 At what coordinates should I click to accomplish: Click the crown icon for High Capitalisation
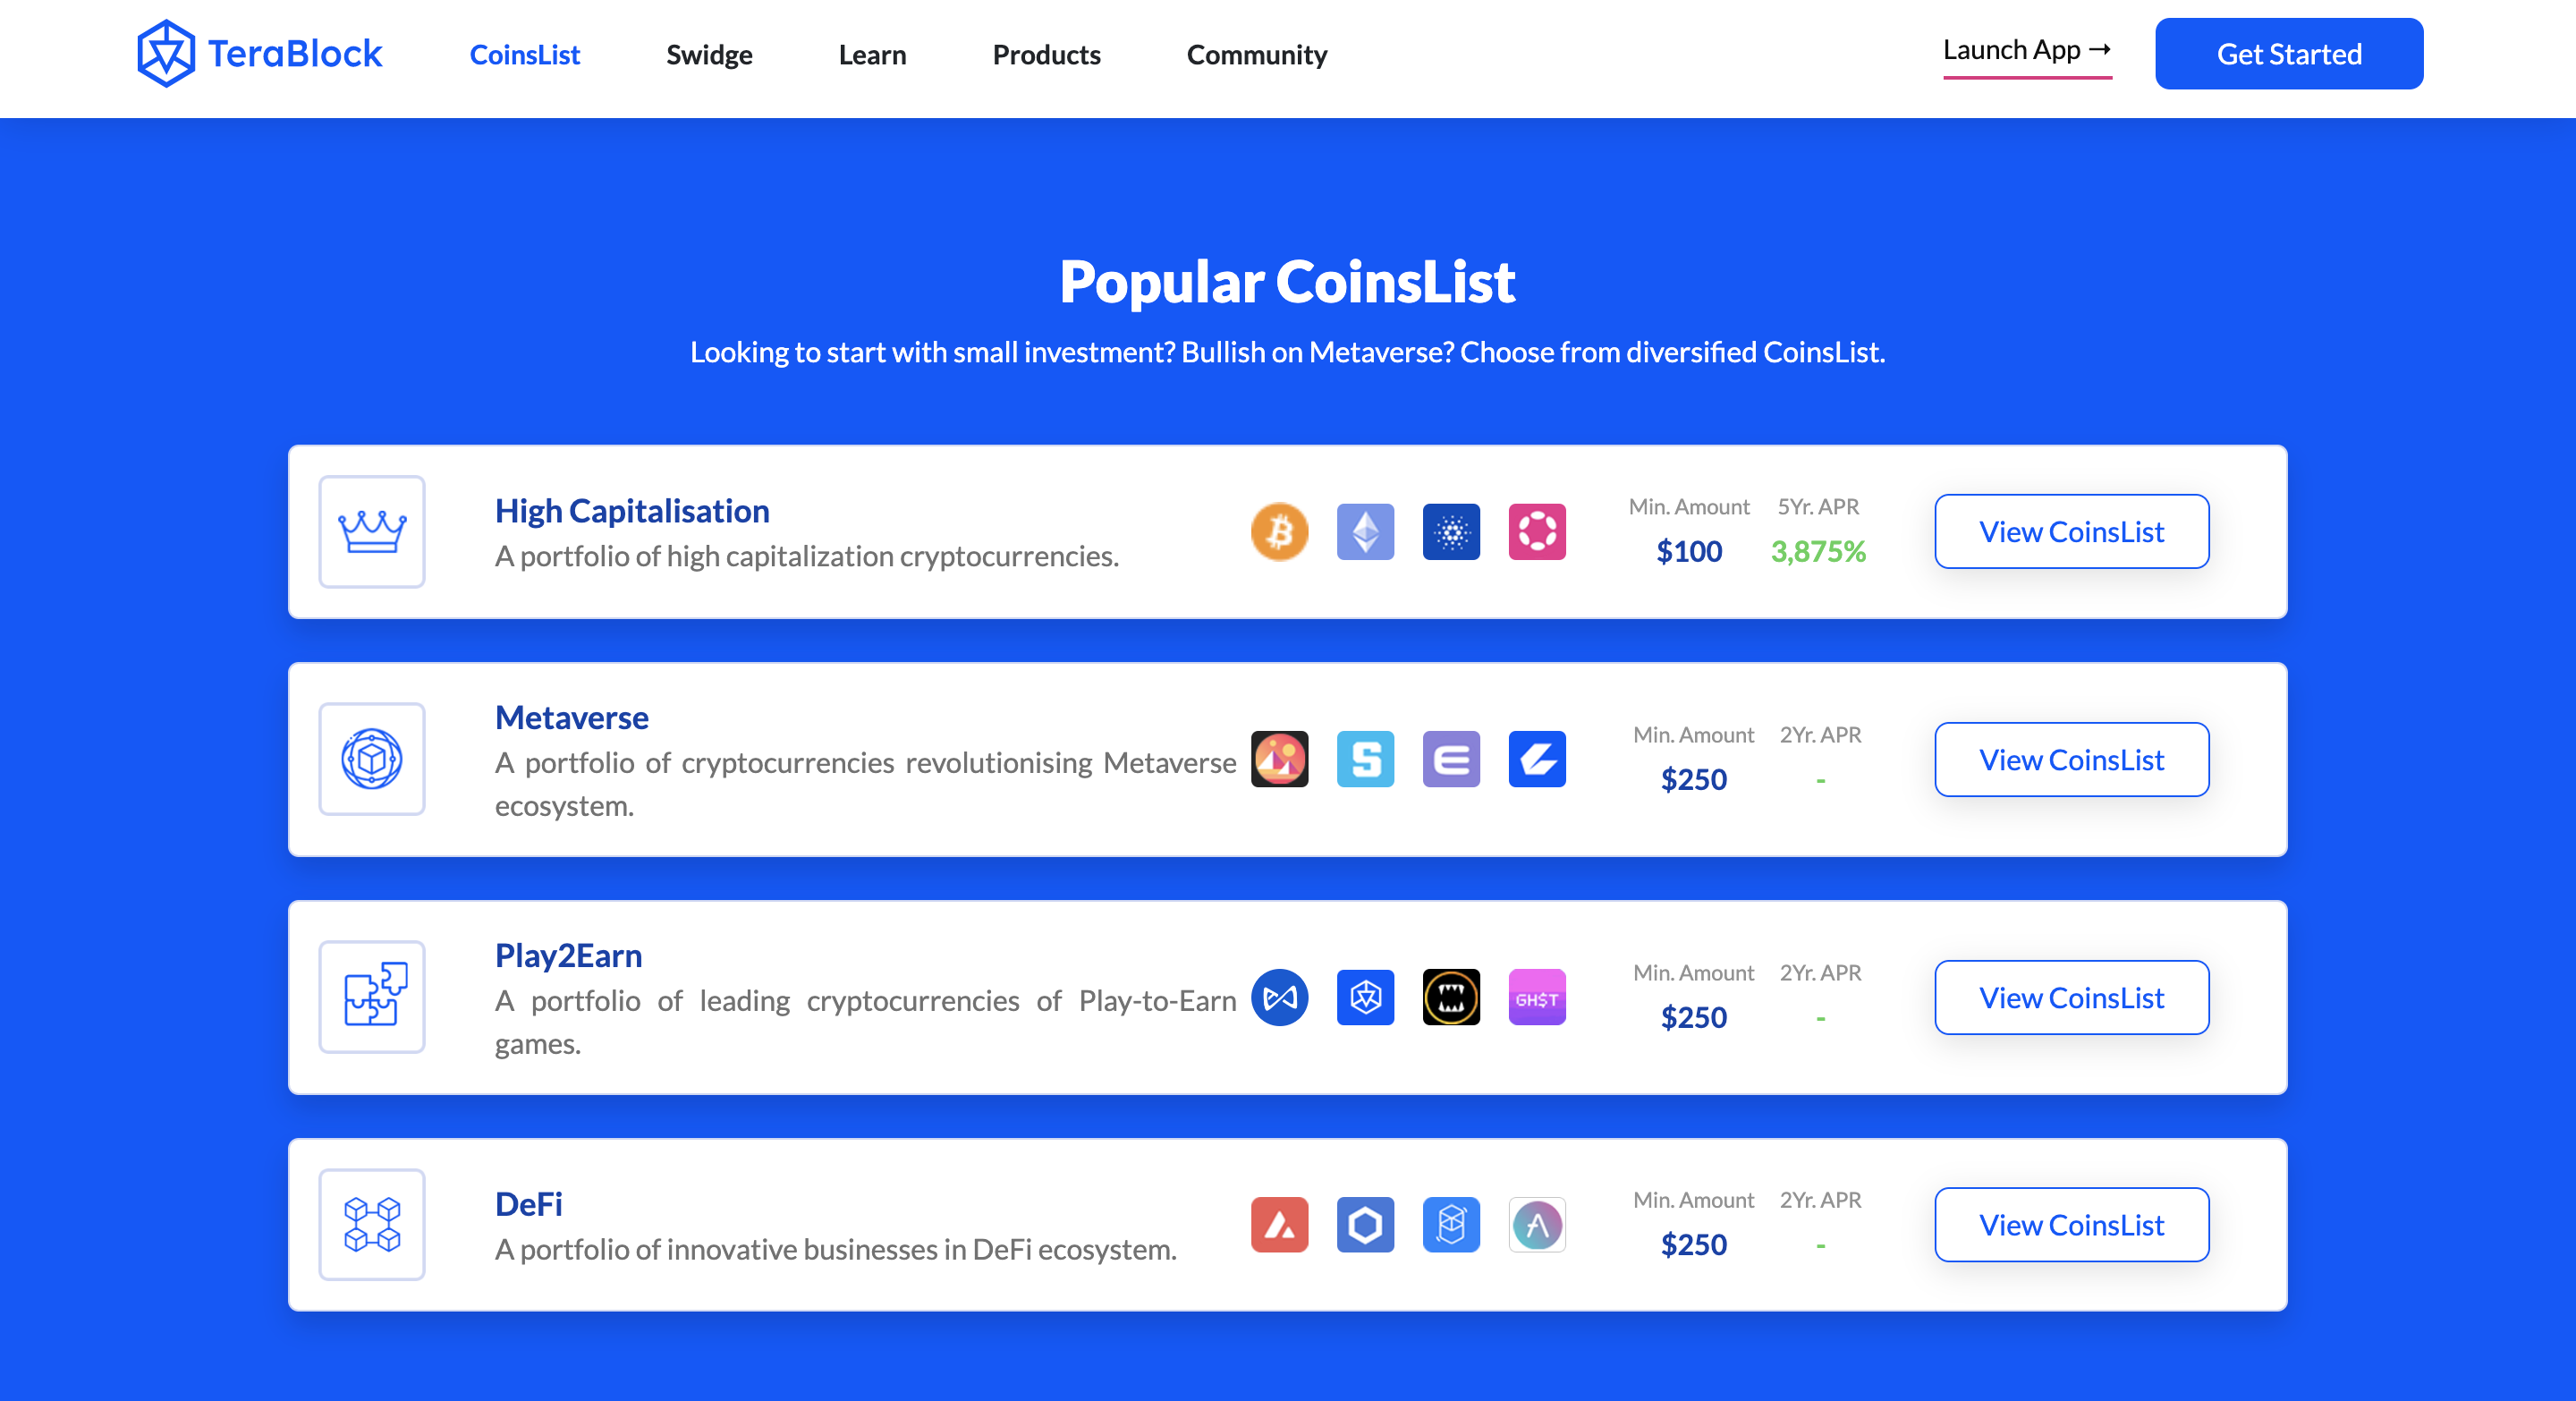pos(372,532)
